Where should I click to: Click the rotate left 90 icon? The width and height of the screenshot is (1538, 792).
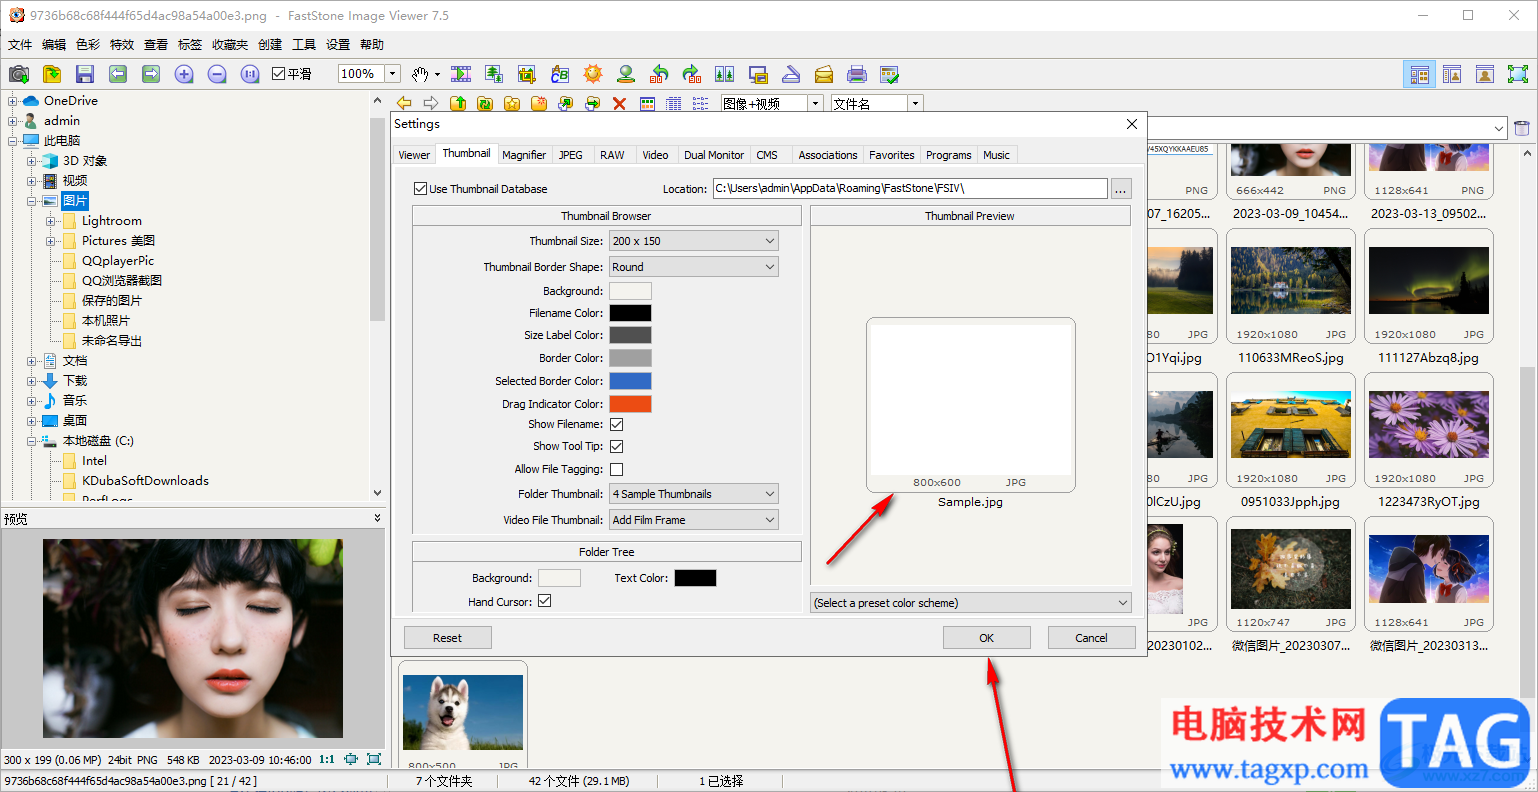click(659, 74)
